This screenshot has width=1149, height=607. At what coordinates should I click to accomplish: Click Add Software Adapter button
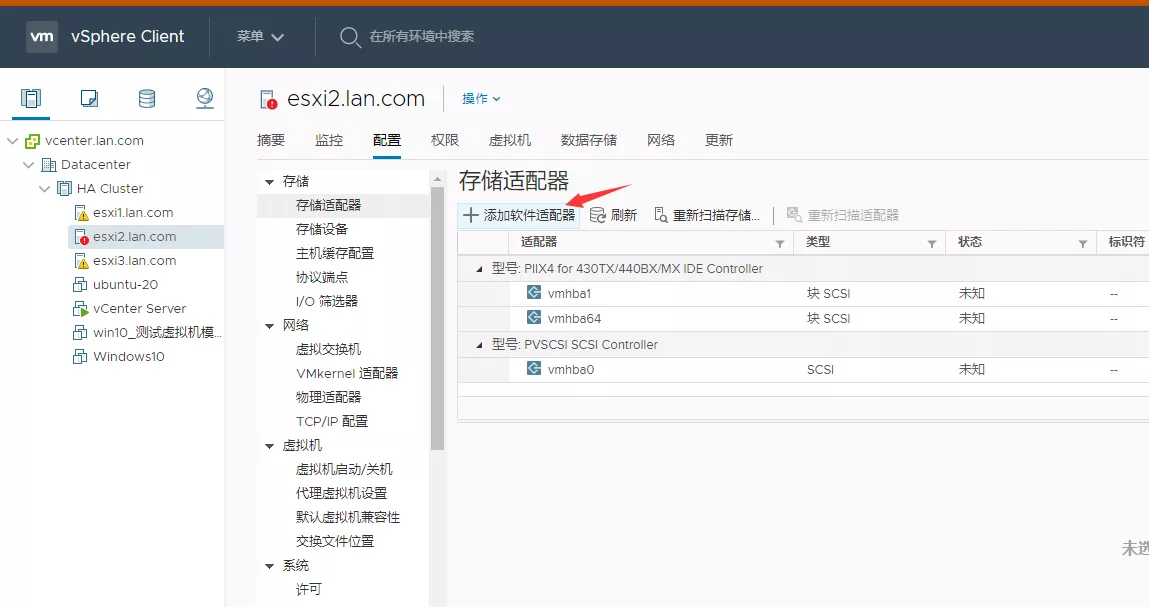tap(519, 215)
